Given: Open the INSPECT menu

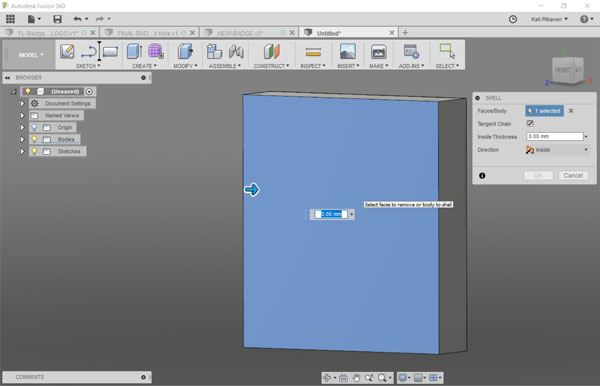Looking at the screenshot, I should tap(313, 66).
